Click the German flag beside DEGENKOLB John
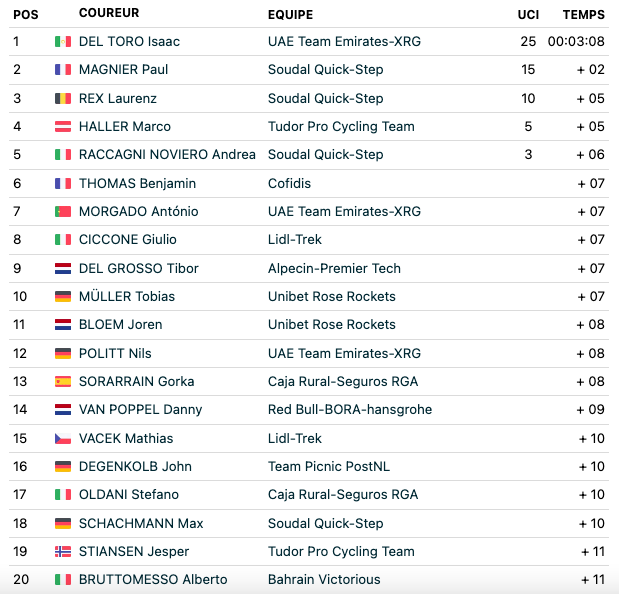Screen dimensions: 619x594 click(63, 467)
